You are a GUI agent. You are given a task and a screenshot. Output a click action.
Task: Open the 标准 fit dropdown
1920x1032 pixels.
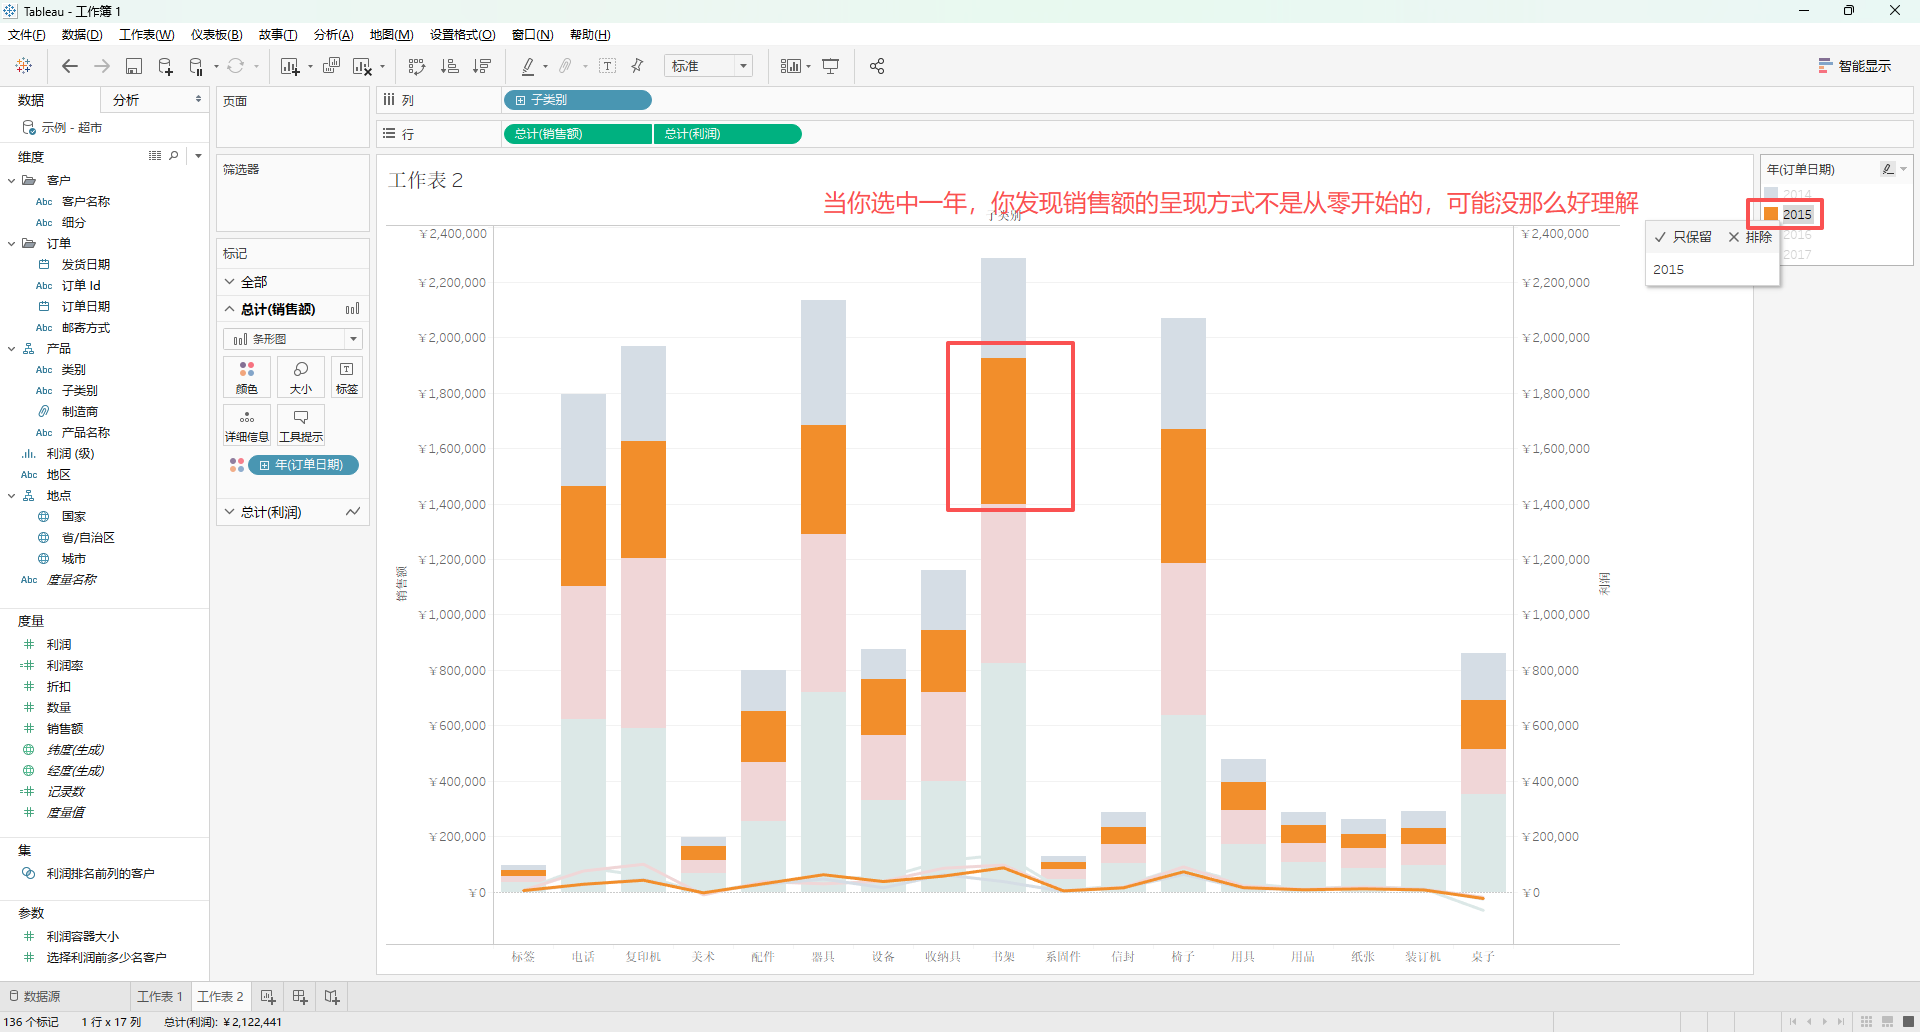pos(709,66)
